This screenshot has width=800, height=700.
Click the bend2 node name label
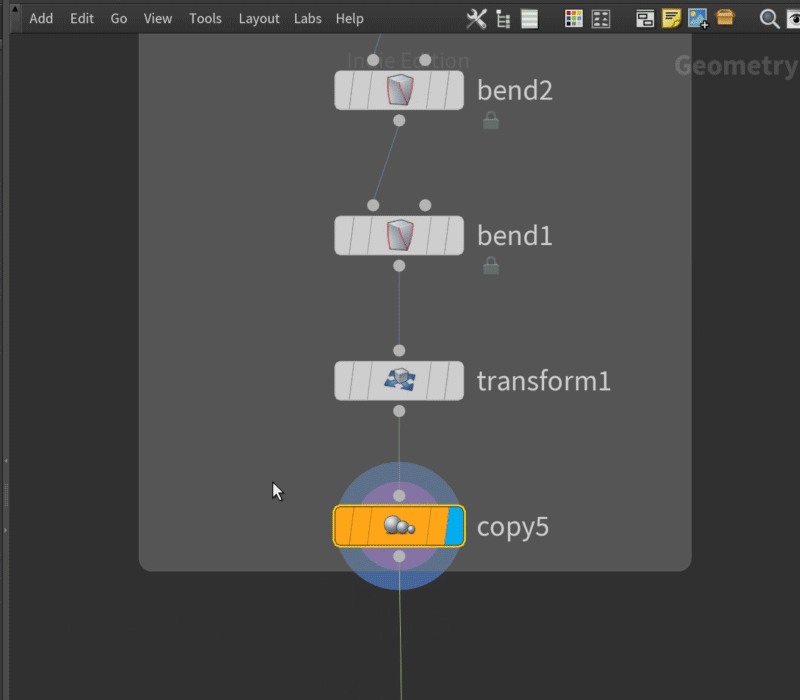(x=515, y=90)
